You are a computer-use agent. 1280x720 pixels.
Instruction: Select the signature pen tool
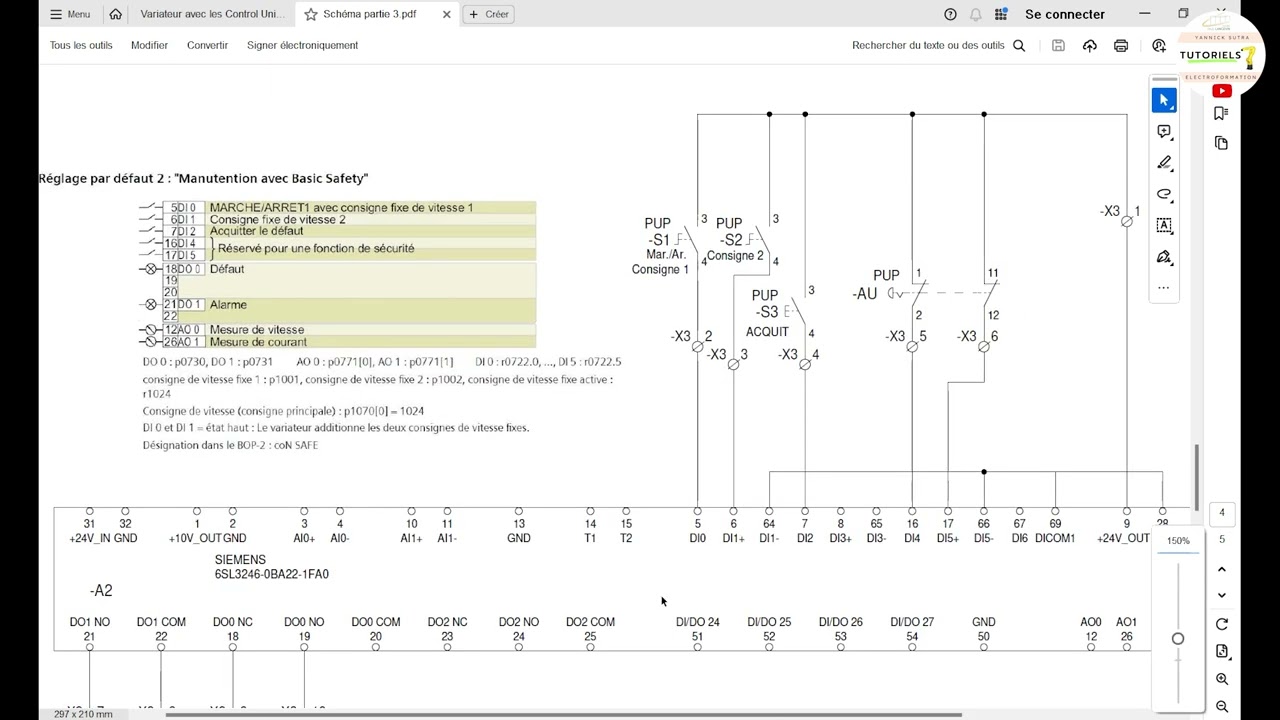pyautogui.click(x=1164, y=257)
